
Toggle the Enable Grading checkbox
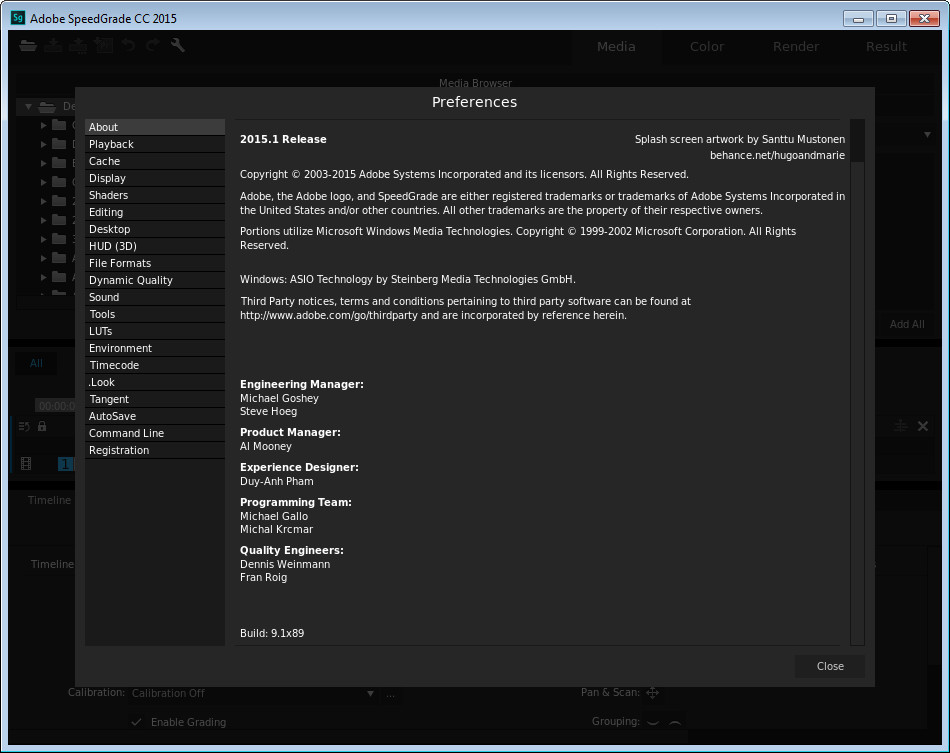[x=136, y=722]
